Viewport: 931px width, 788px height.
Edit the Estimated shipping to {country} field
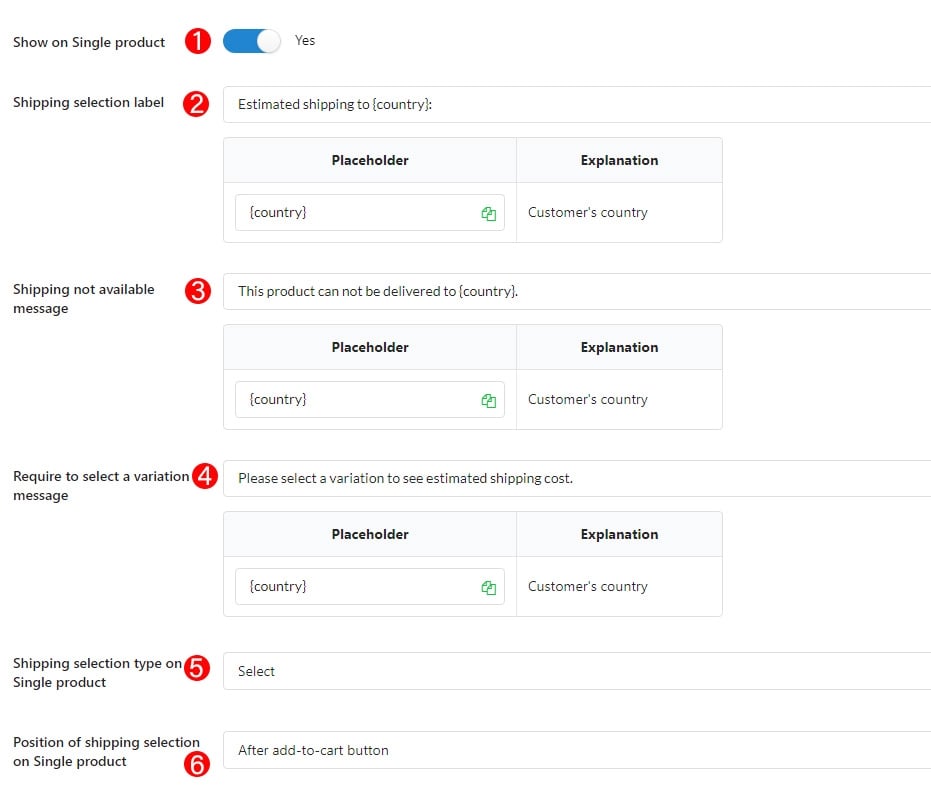pos(577,105)
